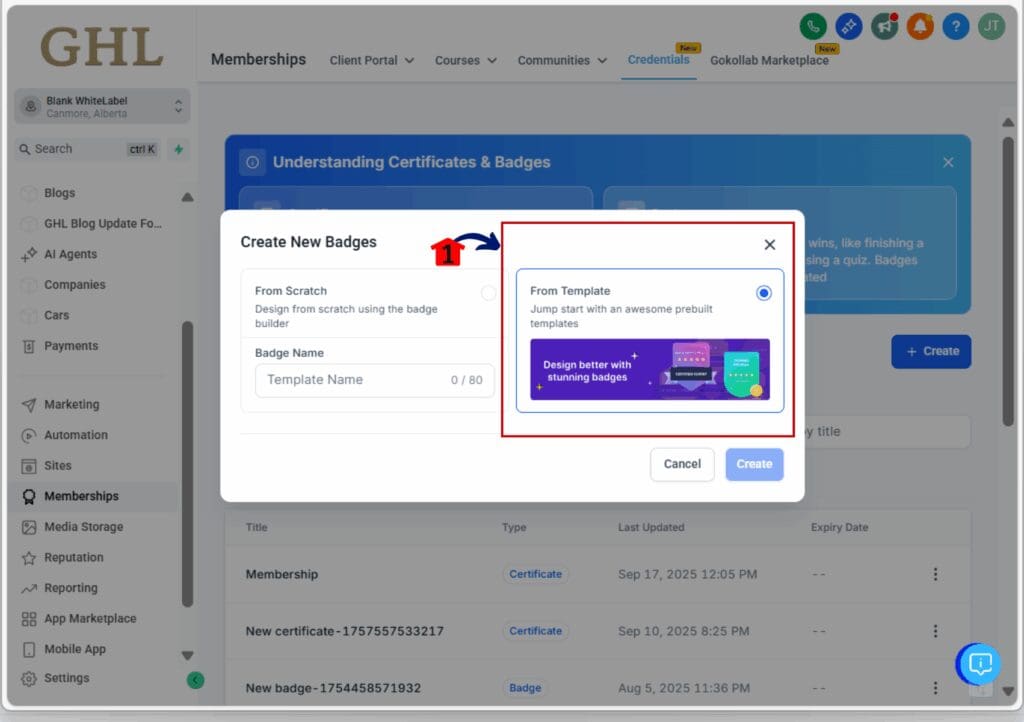Select the From Template radio button
Screen dimensions: 1024x722
tap(764, 293)
